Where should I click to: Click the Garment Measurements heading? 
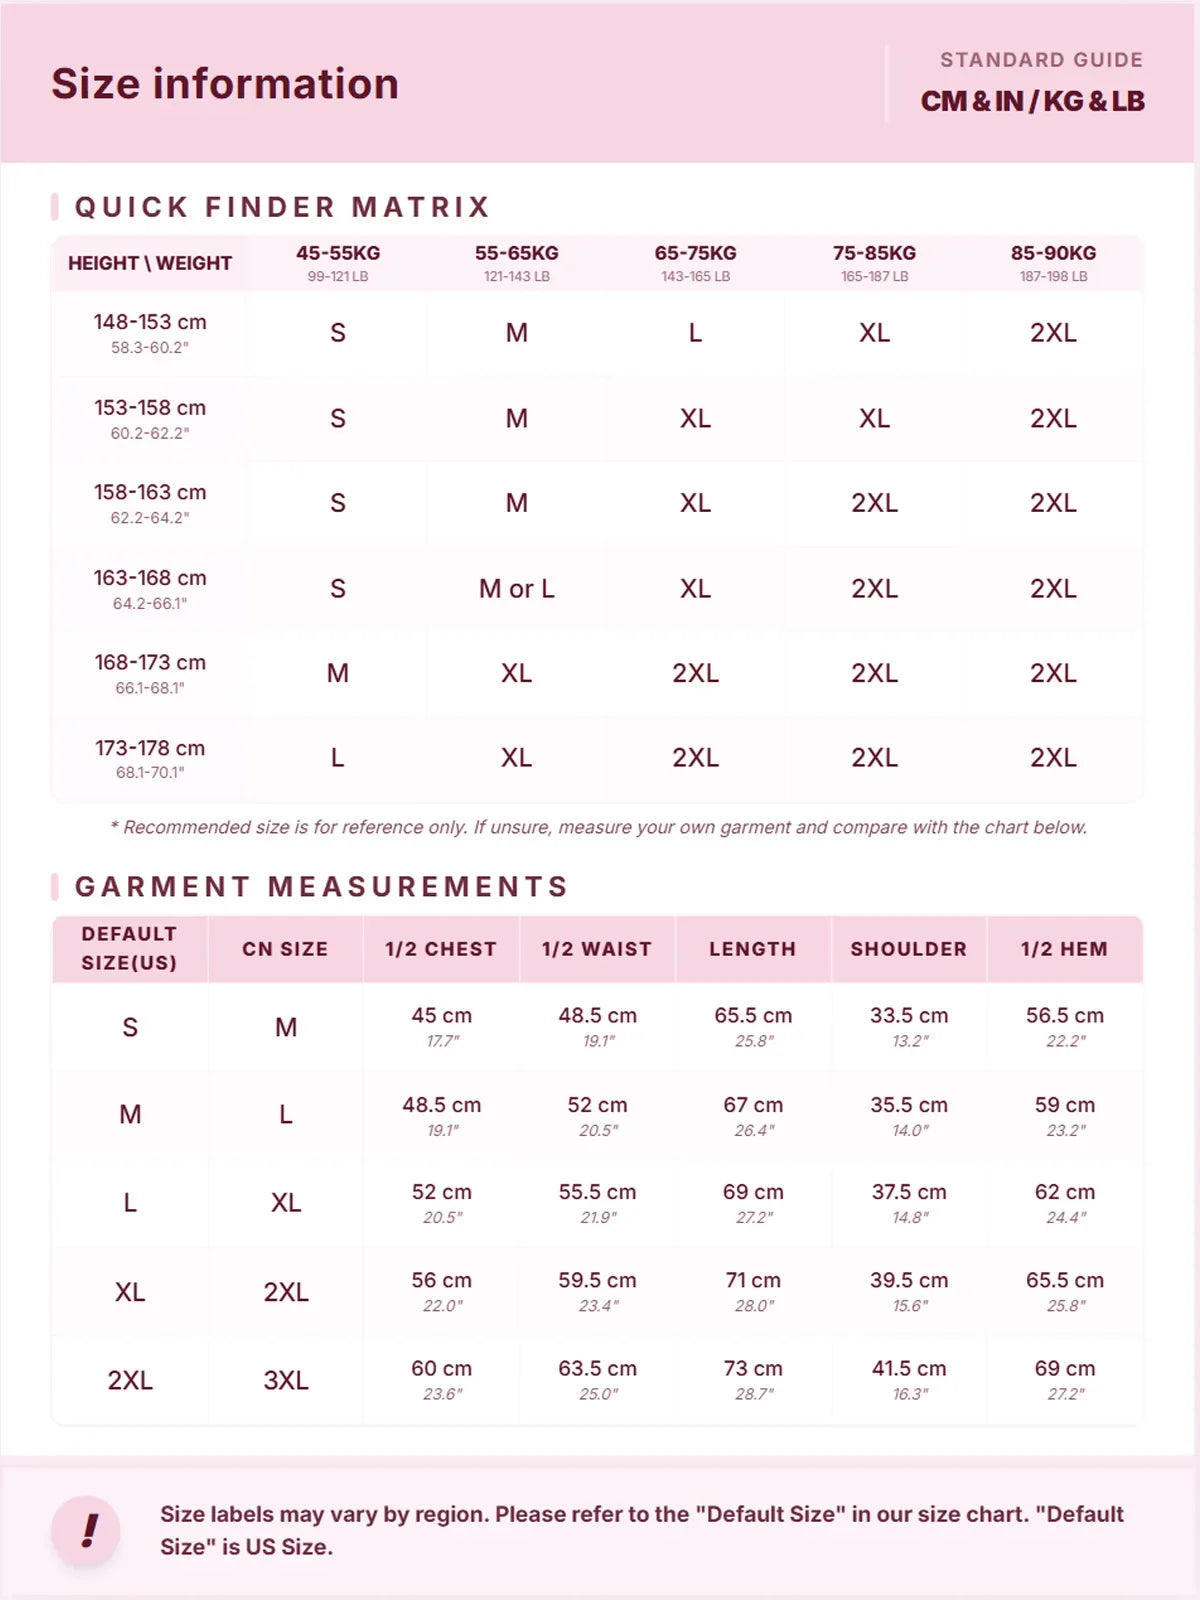321,887
